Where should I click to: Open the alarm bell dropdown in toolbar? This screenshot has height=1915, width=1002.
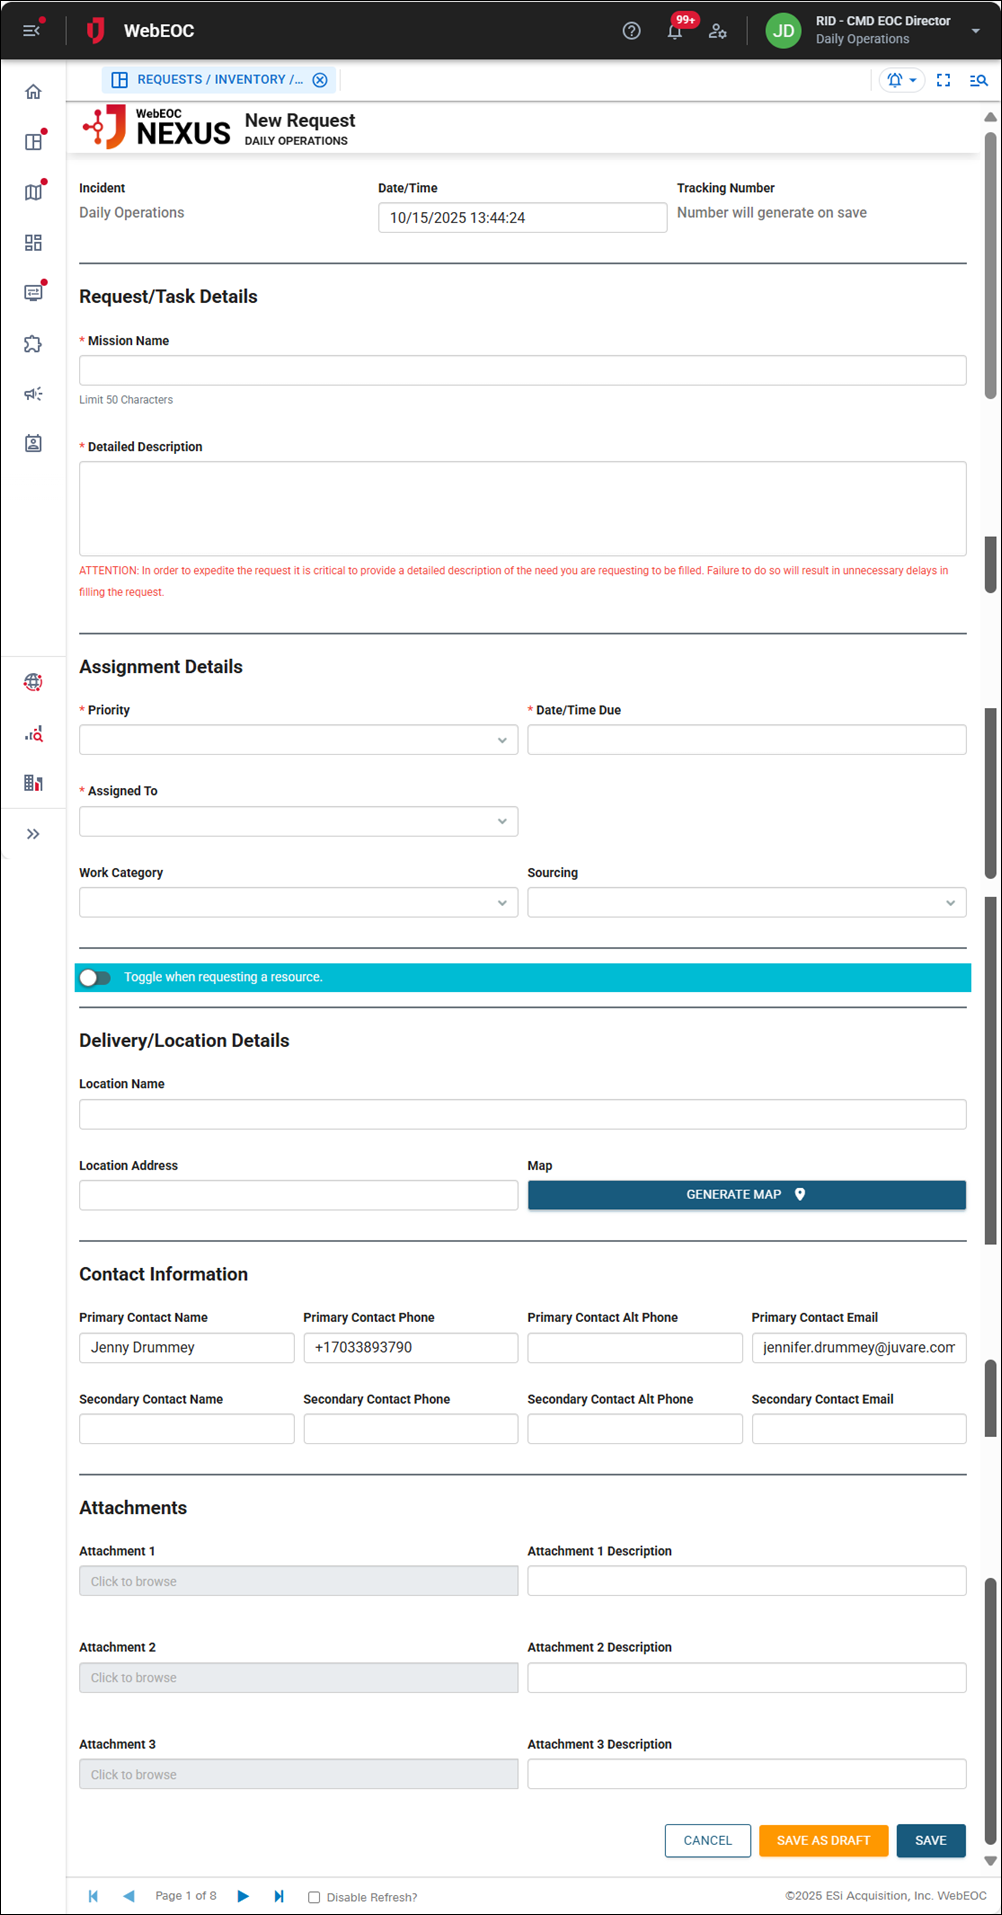click(902, 80)
